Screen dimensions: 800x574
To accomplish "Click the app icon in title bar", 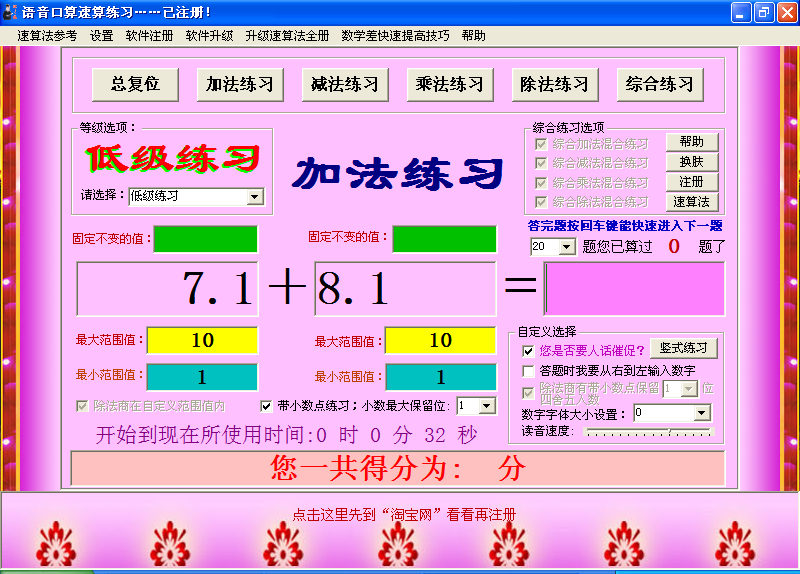I will click(10, 12).
